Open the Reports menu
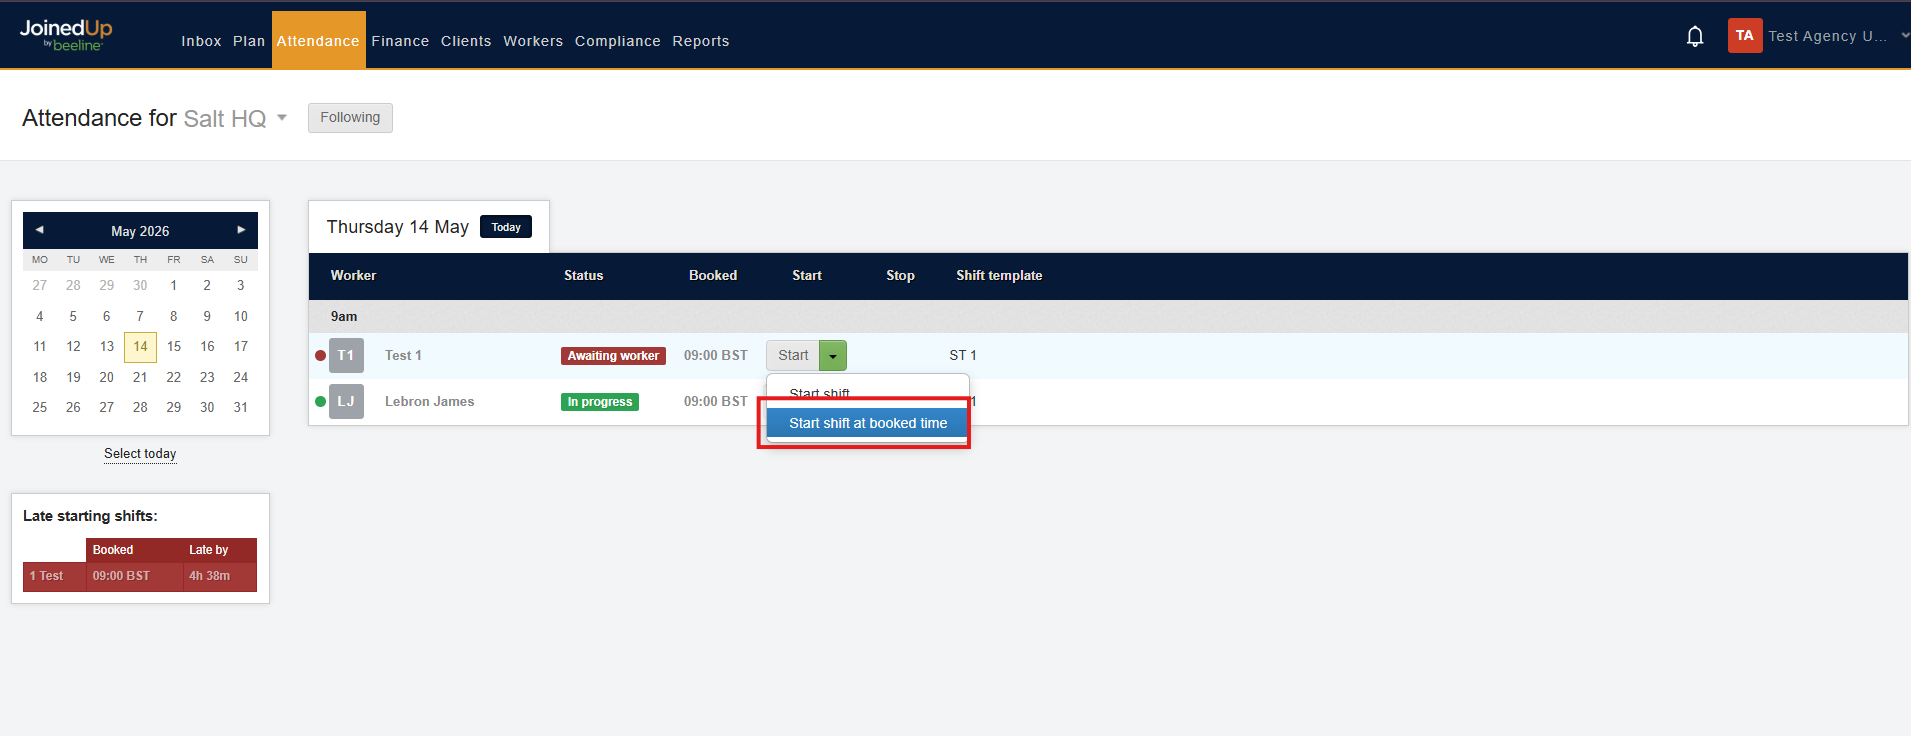The image size is (1911, 736). (701, 41)
